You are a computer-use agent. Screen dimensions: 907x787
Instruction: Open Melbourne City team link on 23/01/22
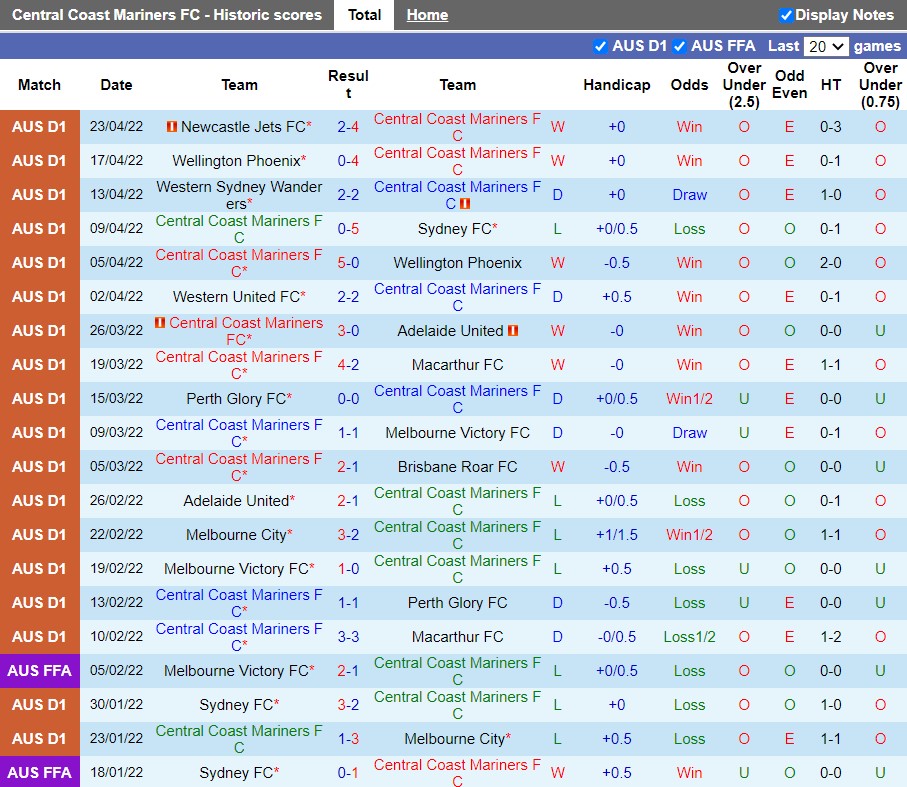click(455, 739)
